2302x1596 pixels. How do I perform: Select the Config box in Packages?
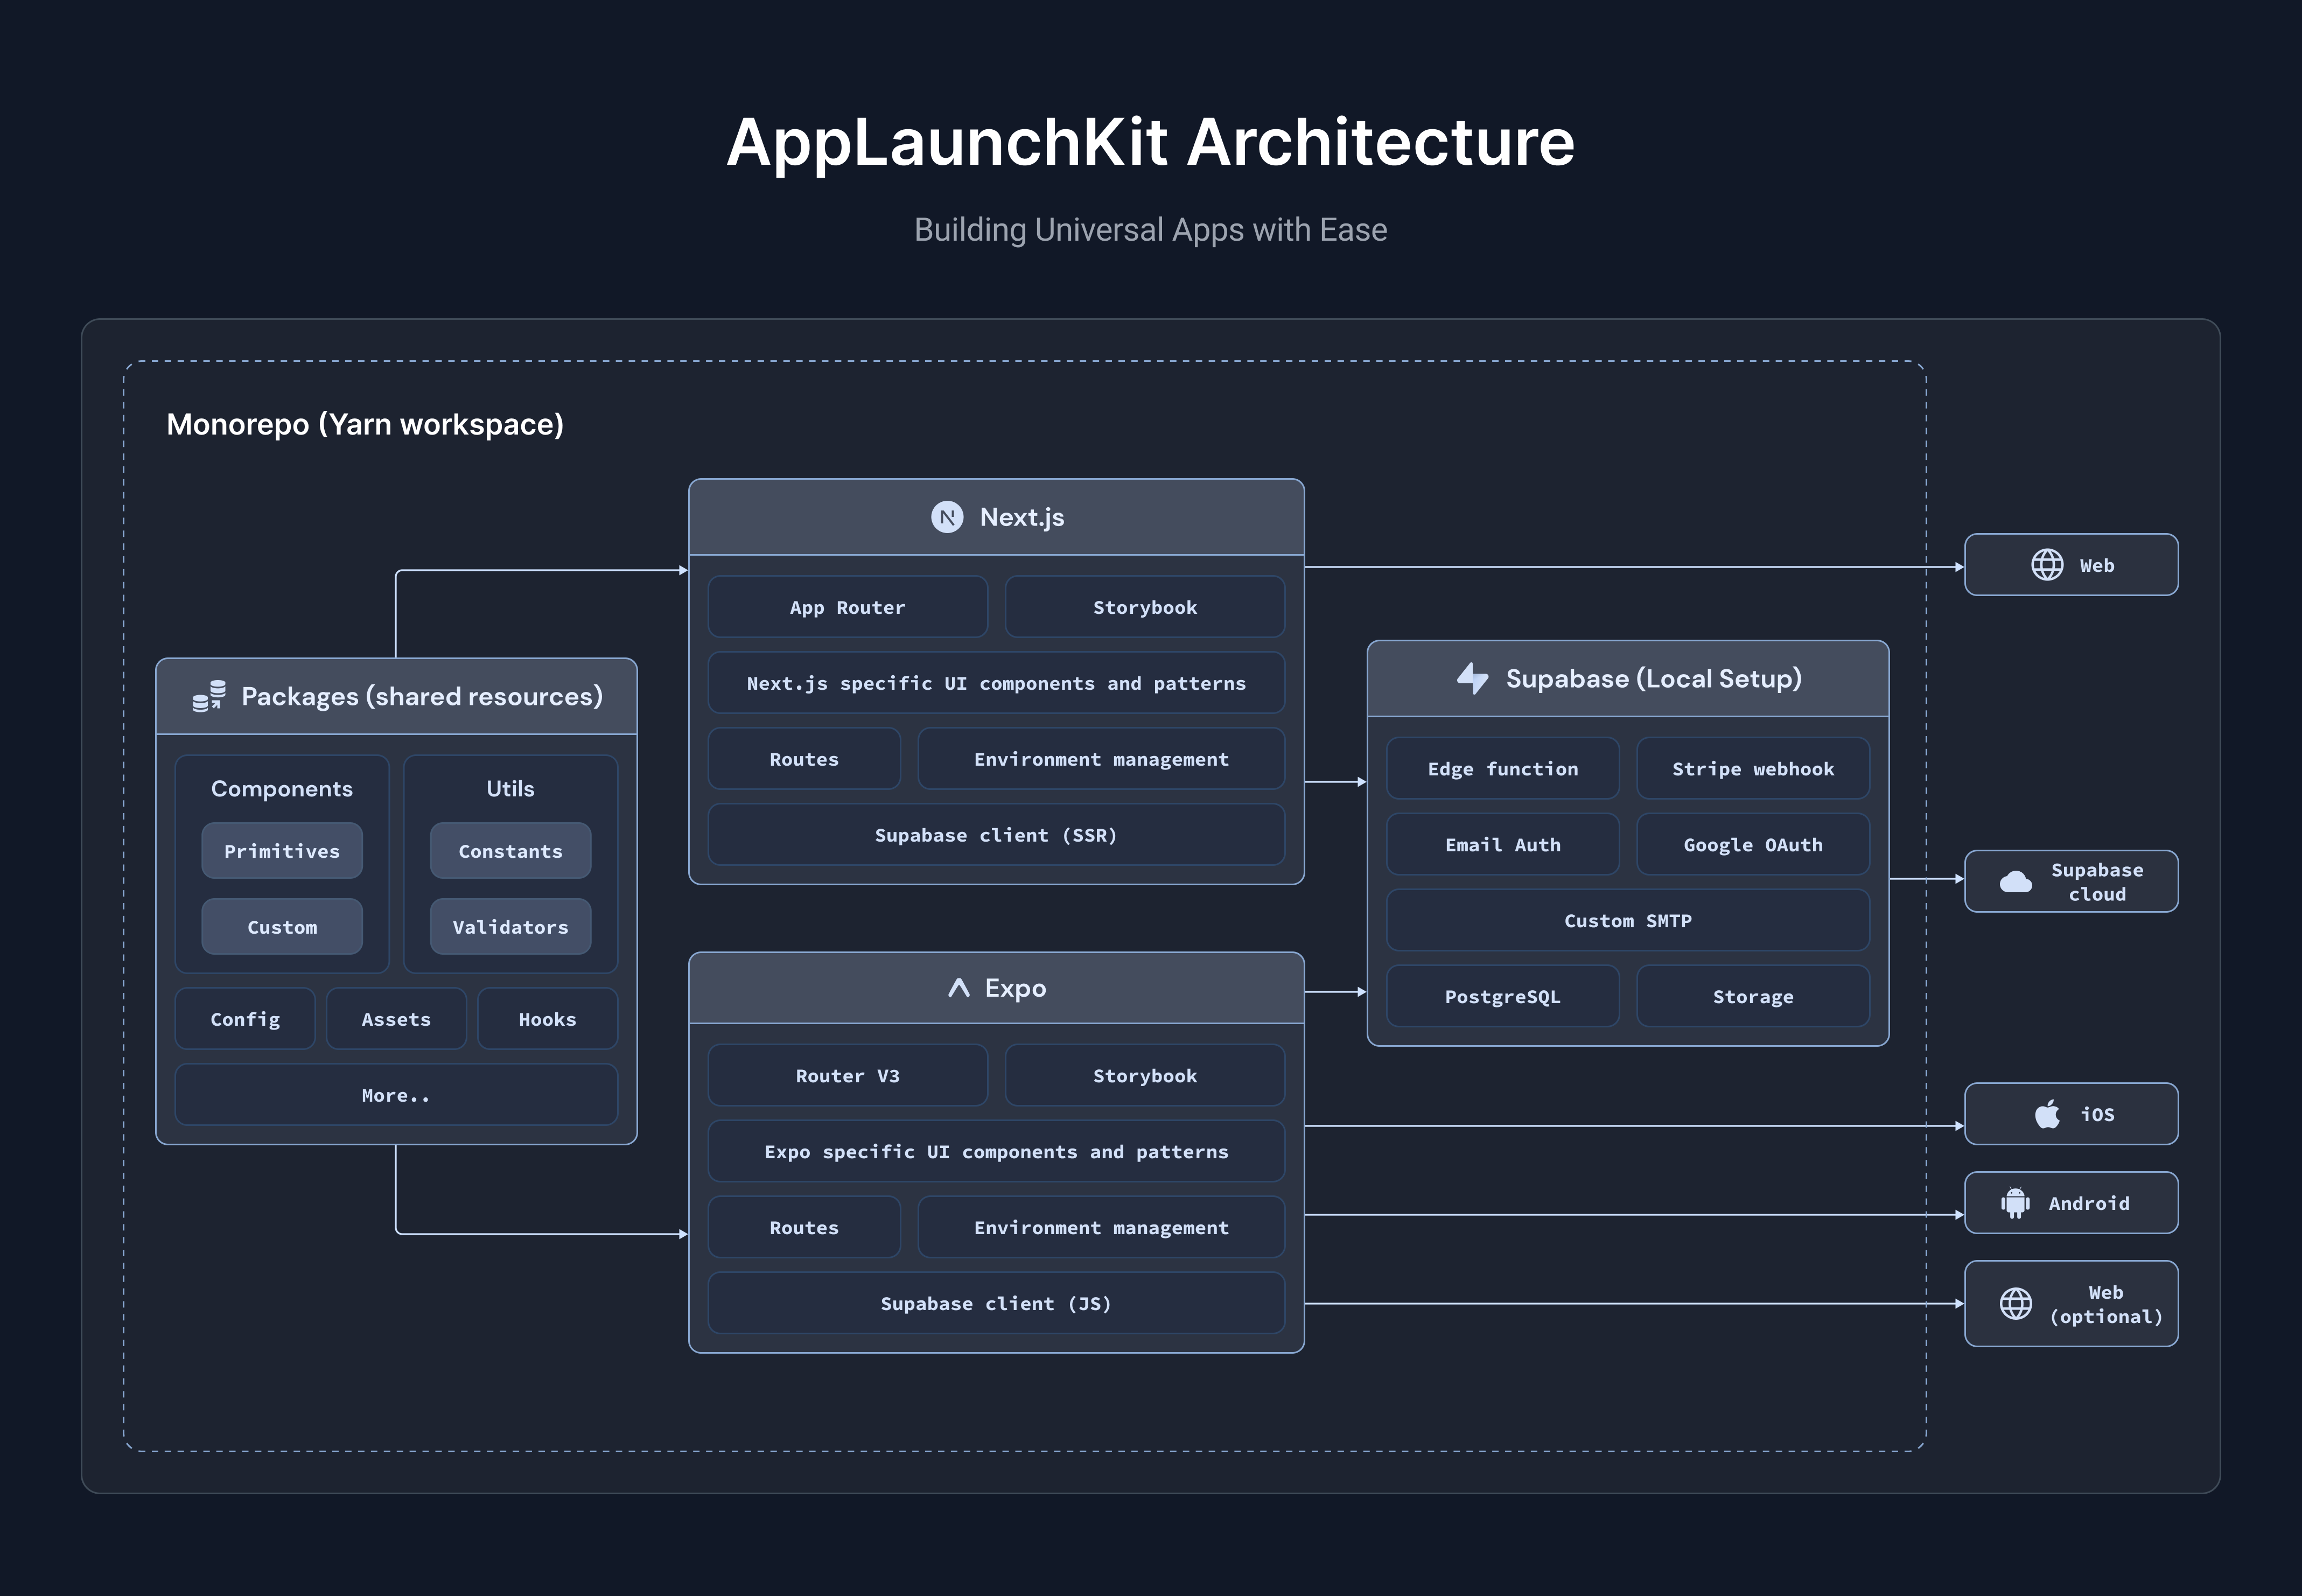click(x=245, y=1019)
